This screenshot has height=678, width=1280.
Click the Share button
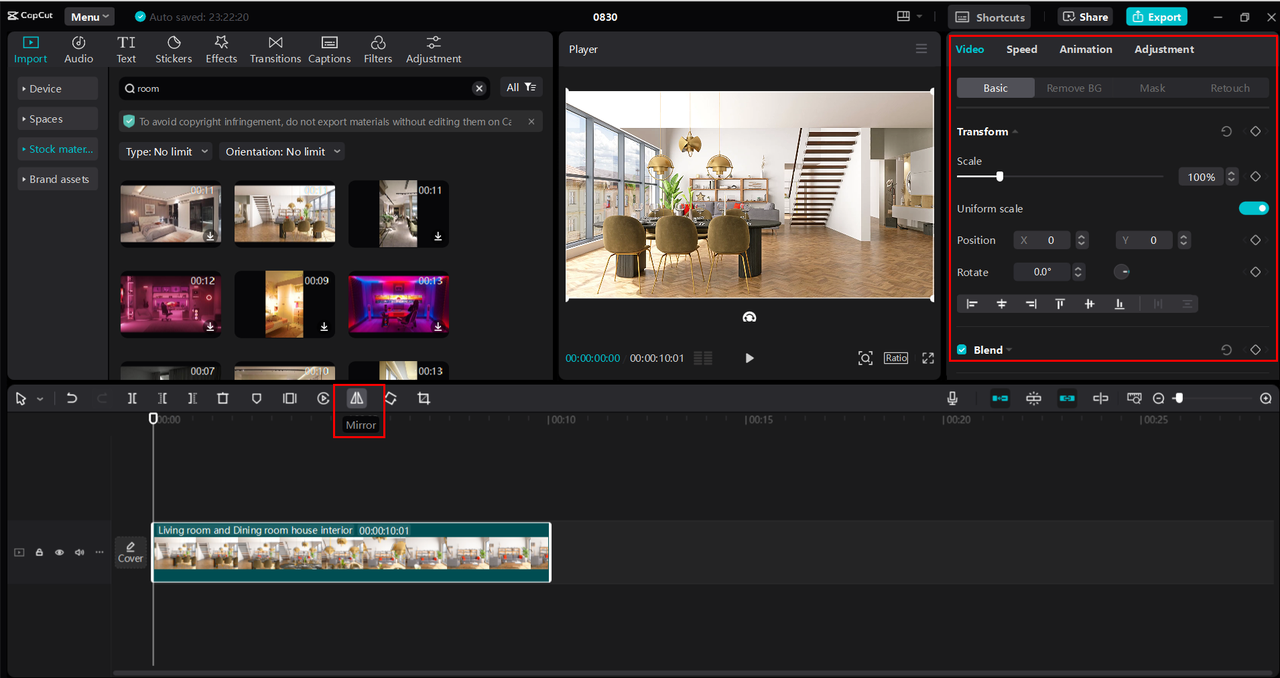1085,17
